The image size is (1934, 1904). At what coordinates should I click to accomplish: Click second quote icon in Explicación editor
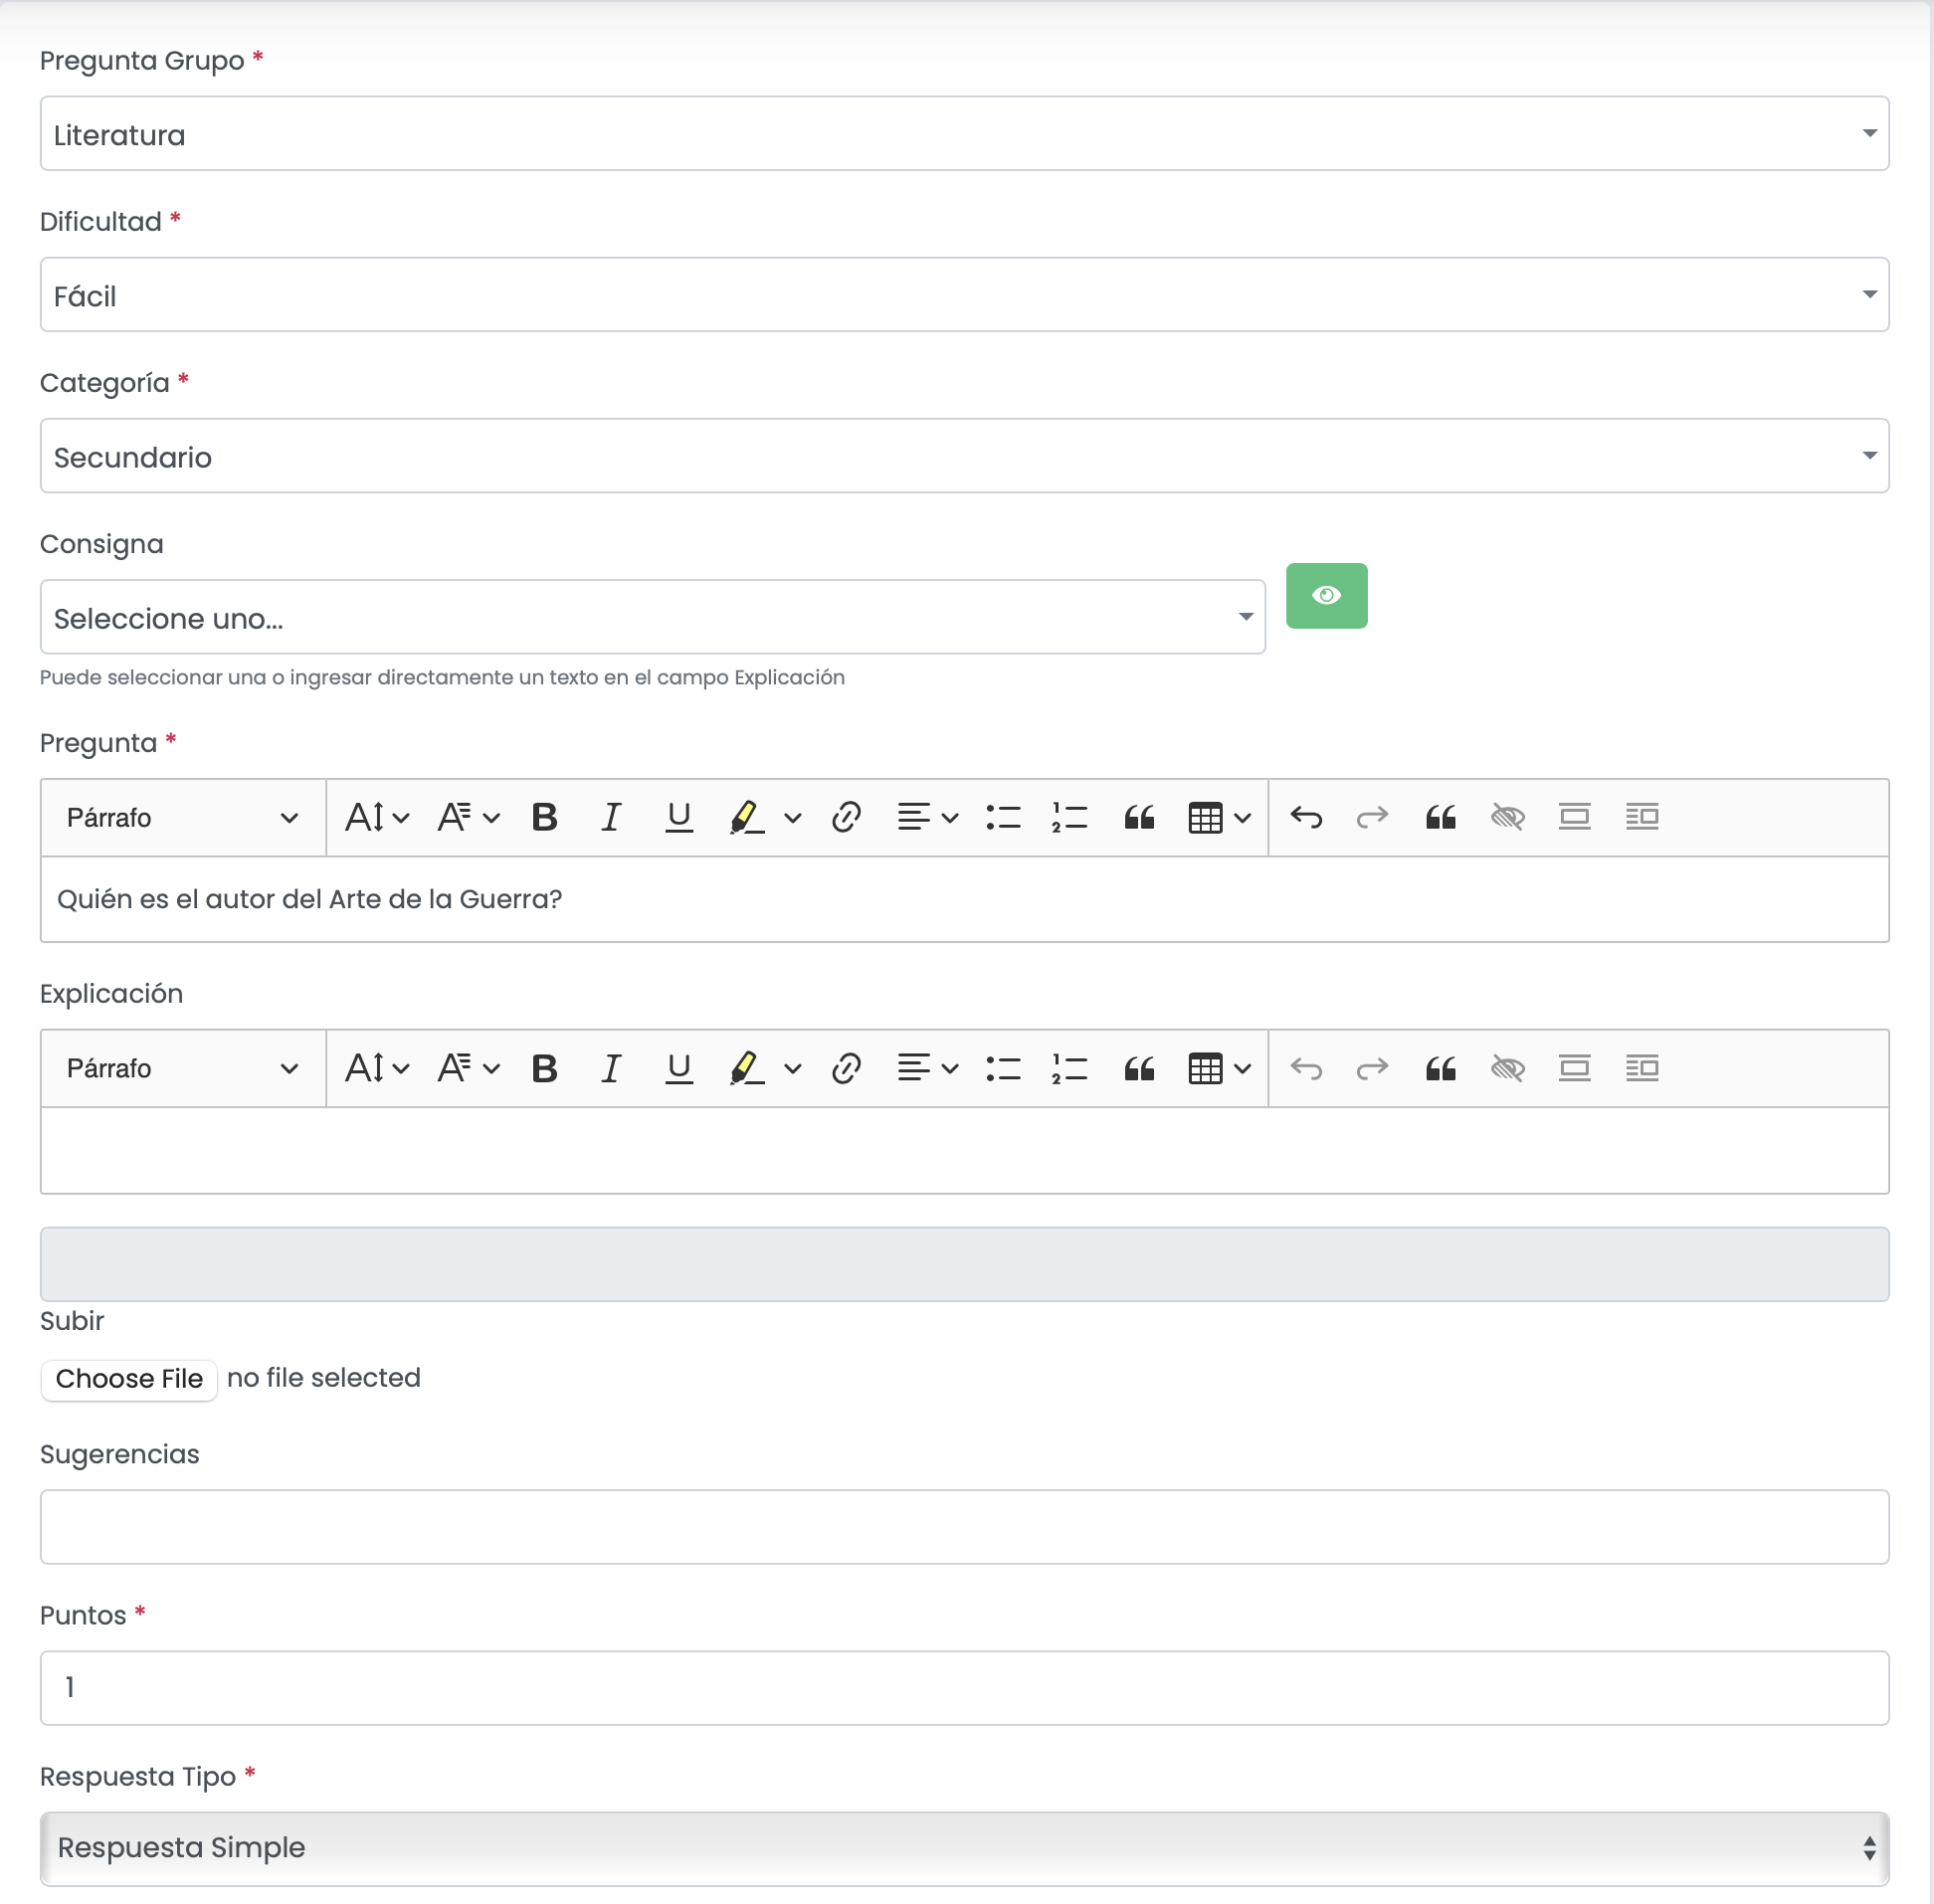[1440, 1069]
